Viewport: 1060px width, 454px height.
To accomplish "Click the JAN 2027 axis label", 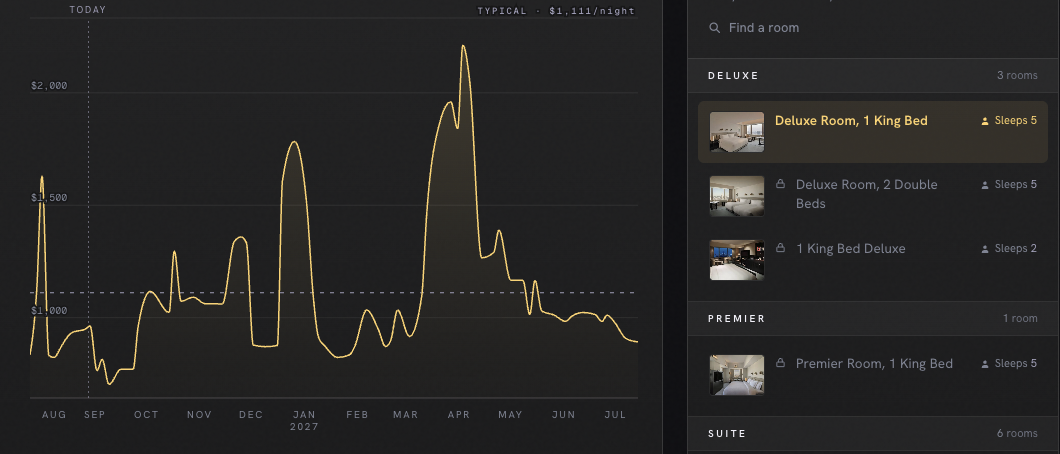I will coord(304,421).
